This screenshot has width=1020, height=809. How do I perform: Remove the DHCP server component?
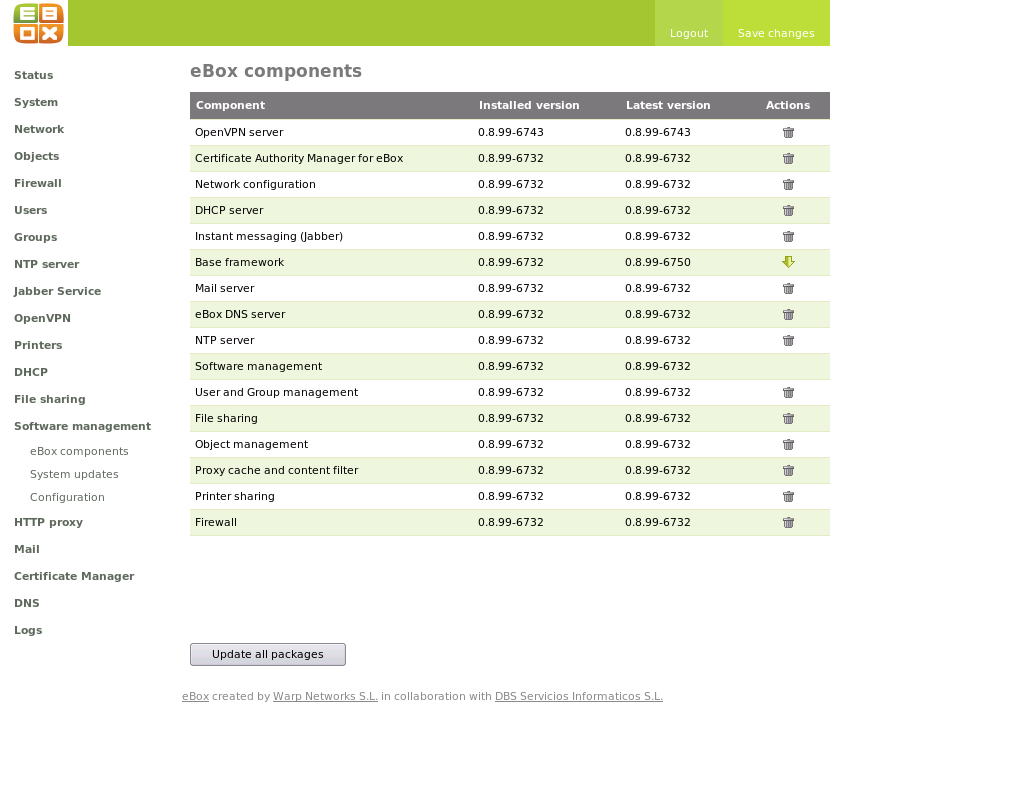[788, 211]
